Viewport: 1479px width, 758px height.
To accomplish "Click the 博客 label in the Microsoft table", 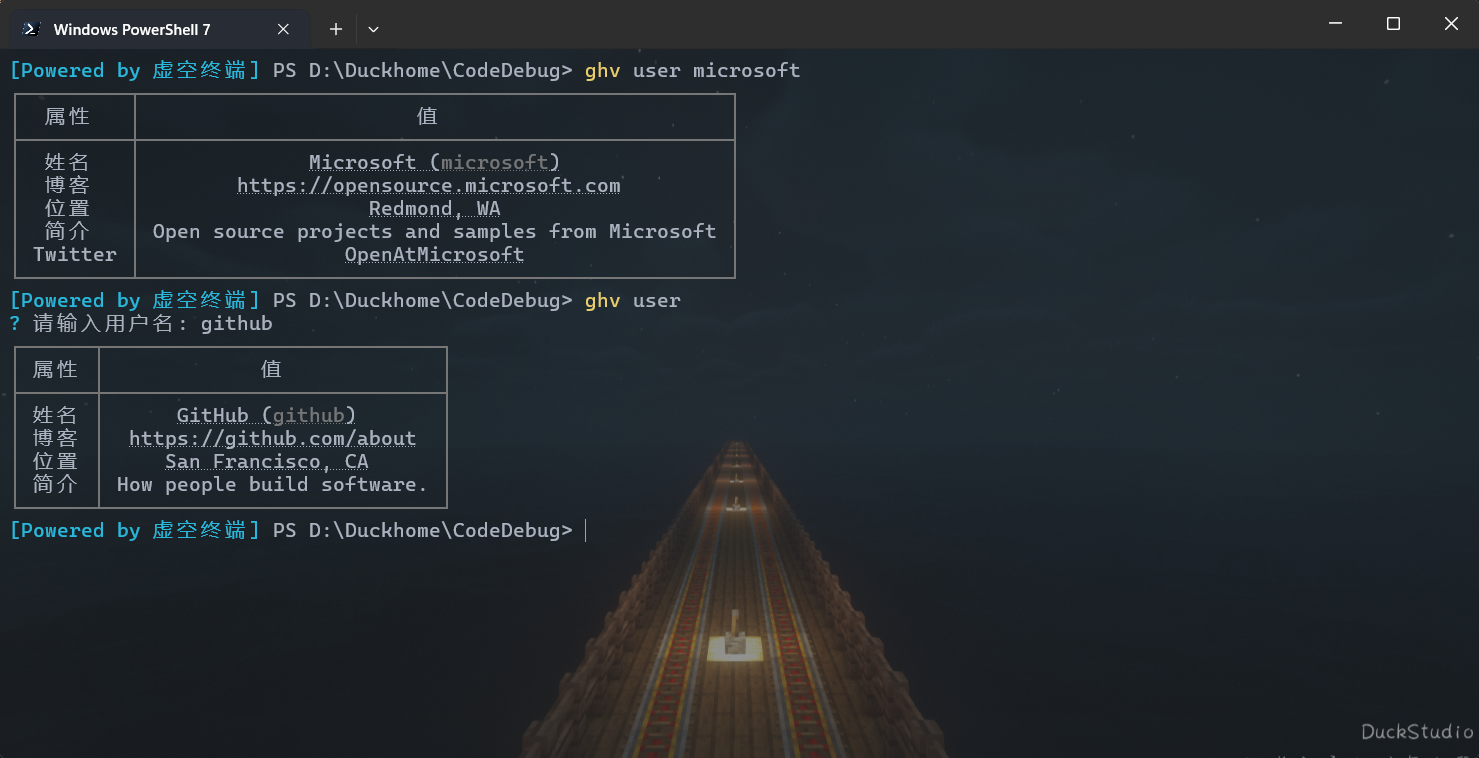I will [x=67, y=185].
